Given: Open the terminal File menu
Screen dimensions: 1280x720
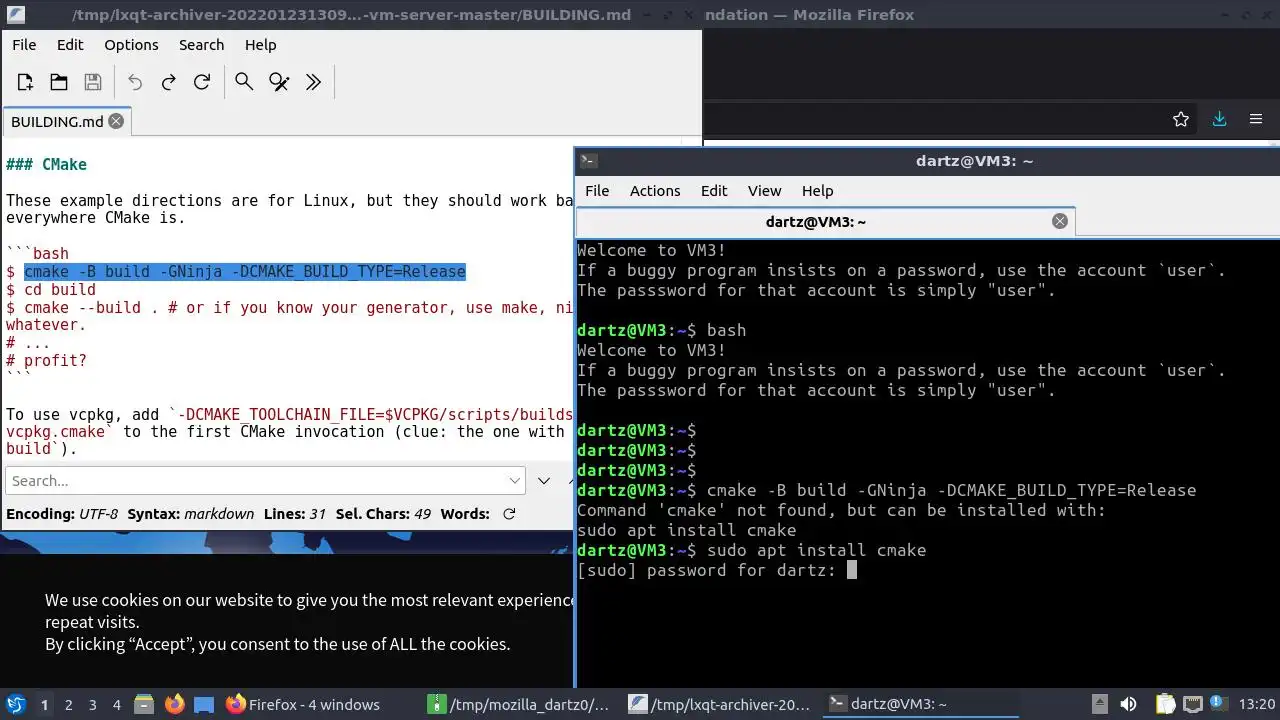Looking at the screenshot, I should point(597,191).
